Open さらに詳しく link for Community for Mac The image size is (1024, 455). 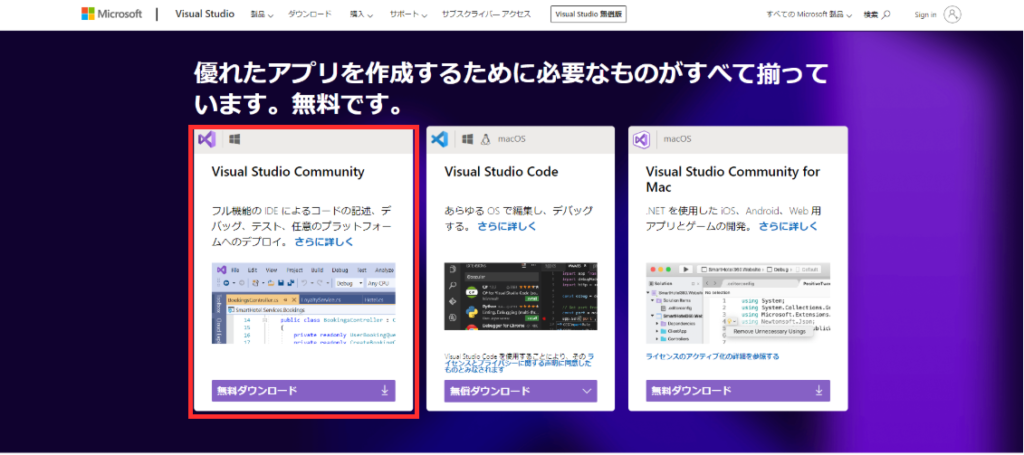(788, 227)
